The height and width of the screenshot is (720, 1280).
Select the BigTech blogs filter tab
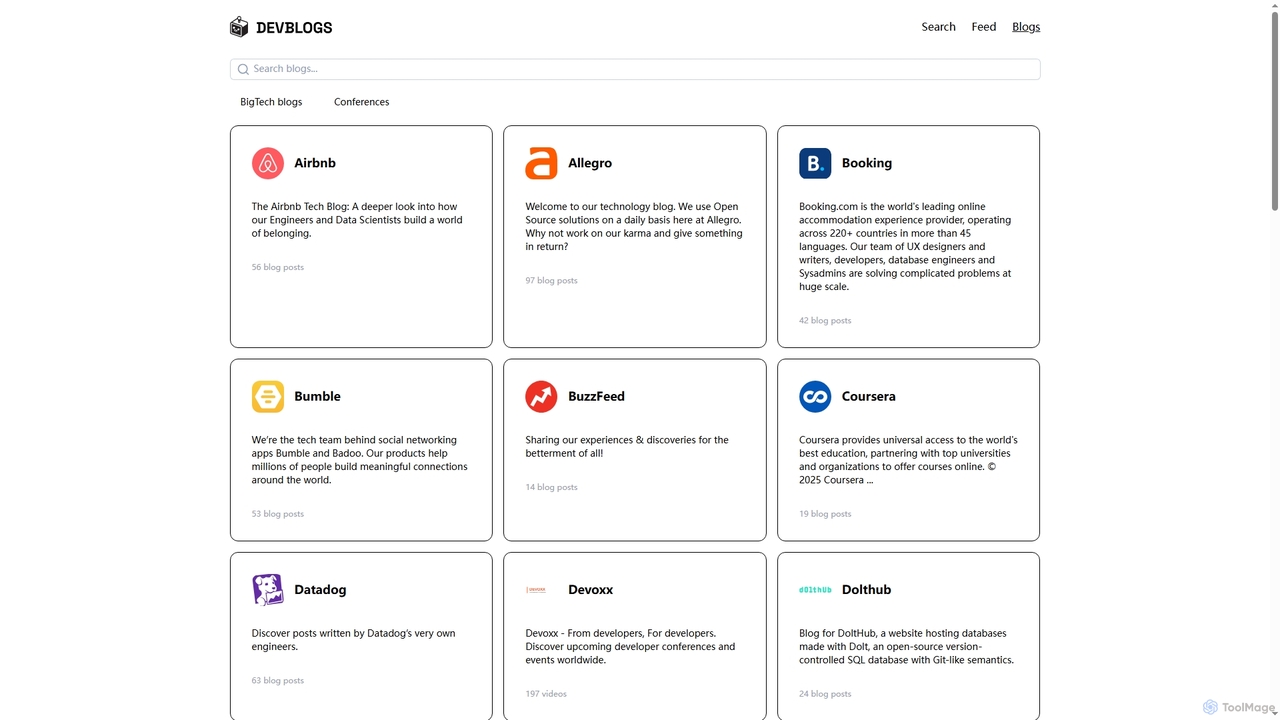(x=271, y=102)
